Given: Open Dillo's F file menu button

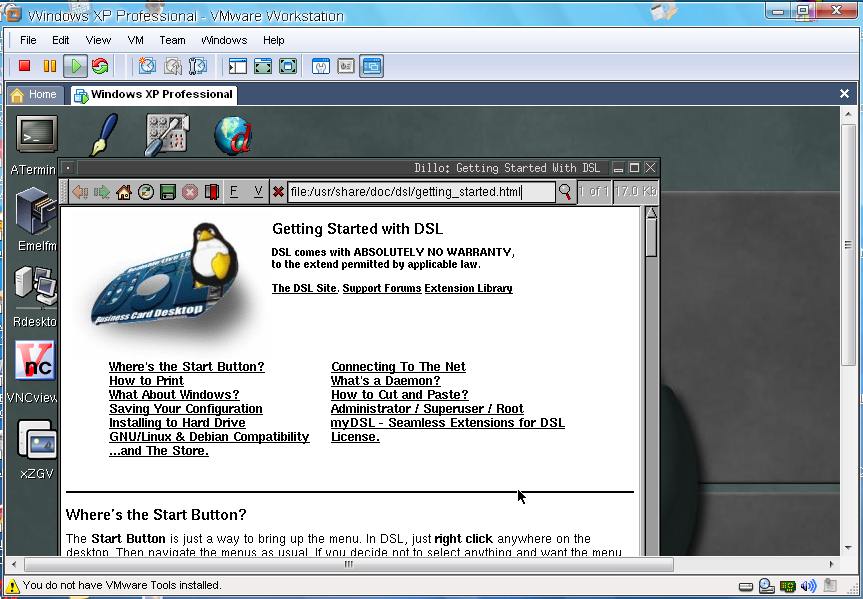Looking at the screenshot, I should pyautogui.click(x=233, y=192).
